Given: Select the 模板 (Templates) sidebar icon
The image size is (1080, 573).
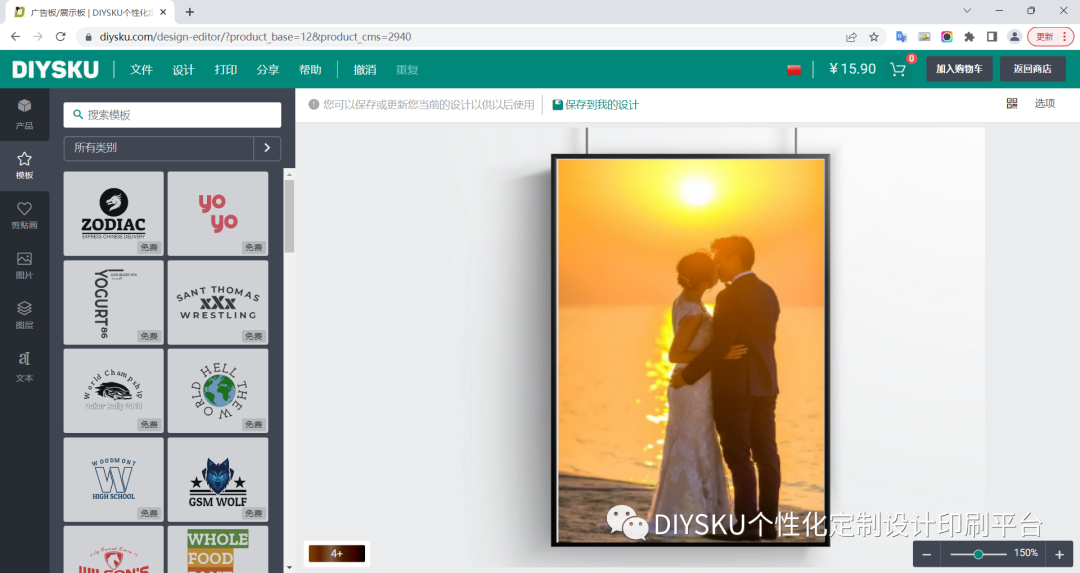Looking at the screenshot, I should coord(24,165).
